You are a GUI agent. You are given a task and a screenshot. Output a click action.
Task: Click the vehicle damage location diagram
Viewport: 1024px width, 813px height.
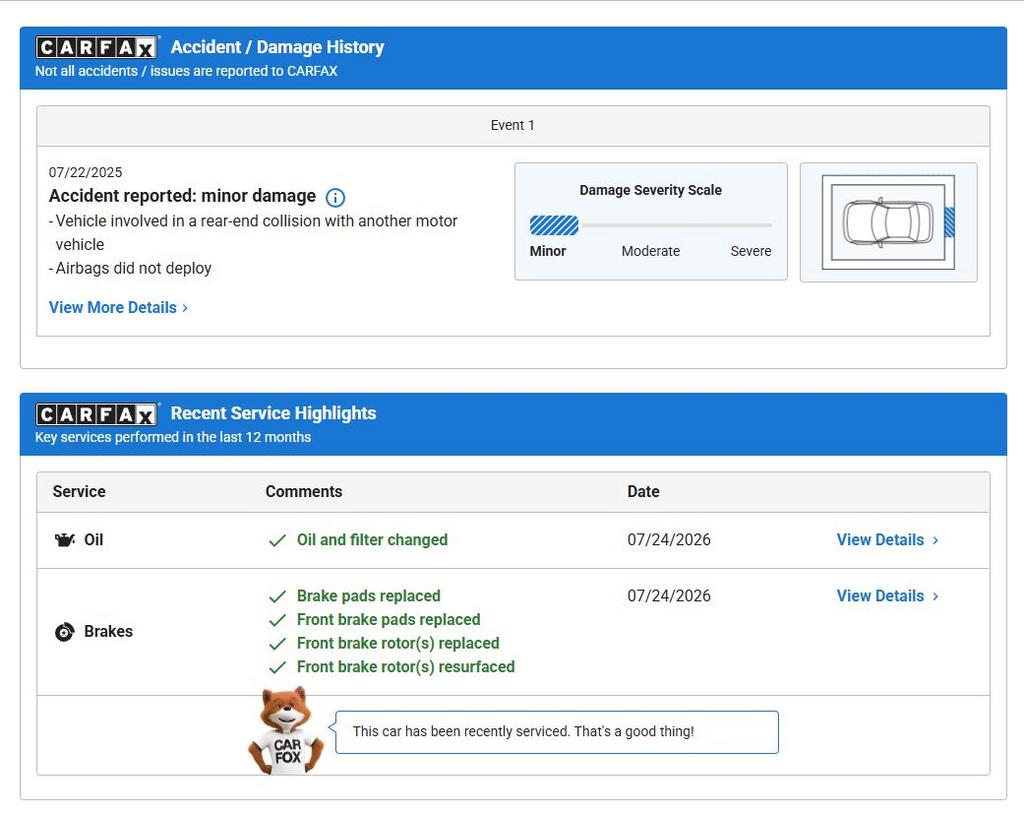888,222
